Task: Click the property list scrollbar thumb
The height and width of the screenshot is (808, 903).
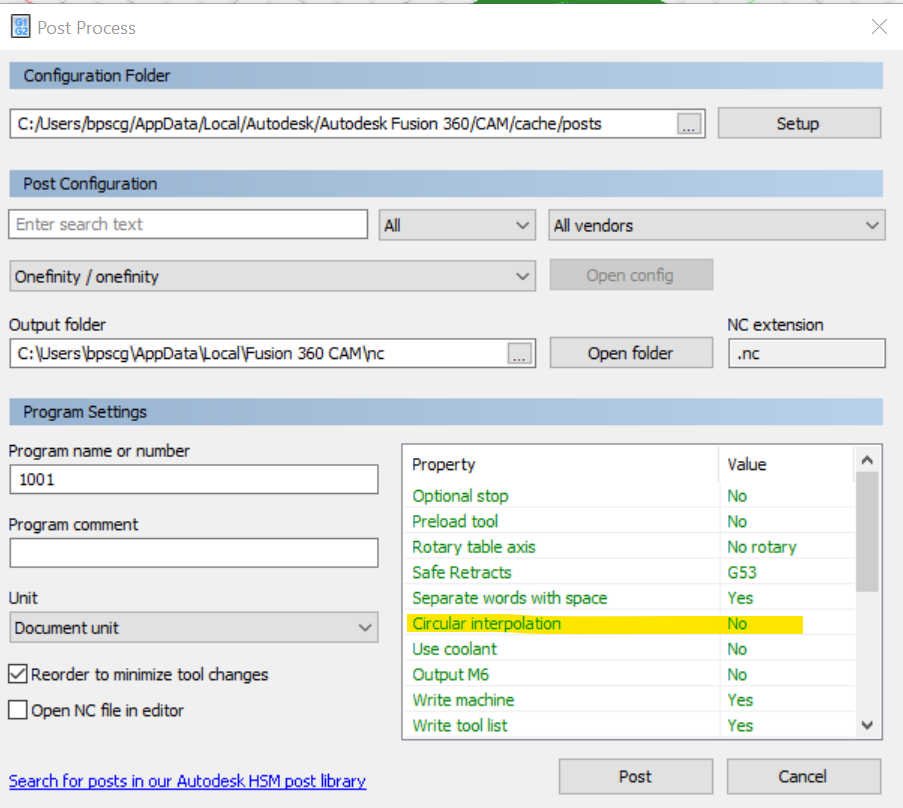Action: (867, 532)
